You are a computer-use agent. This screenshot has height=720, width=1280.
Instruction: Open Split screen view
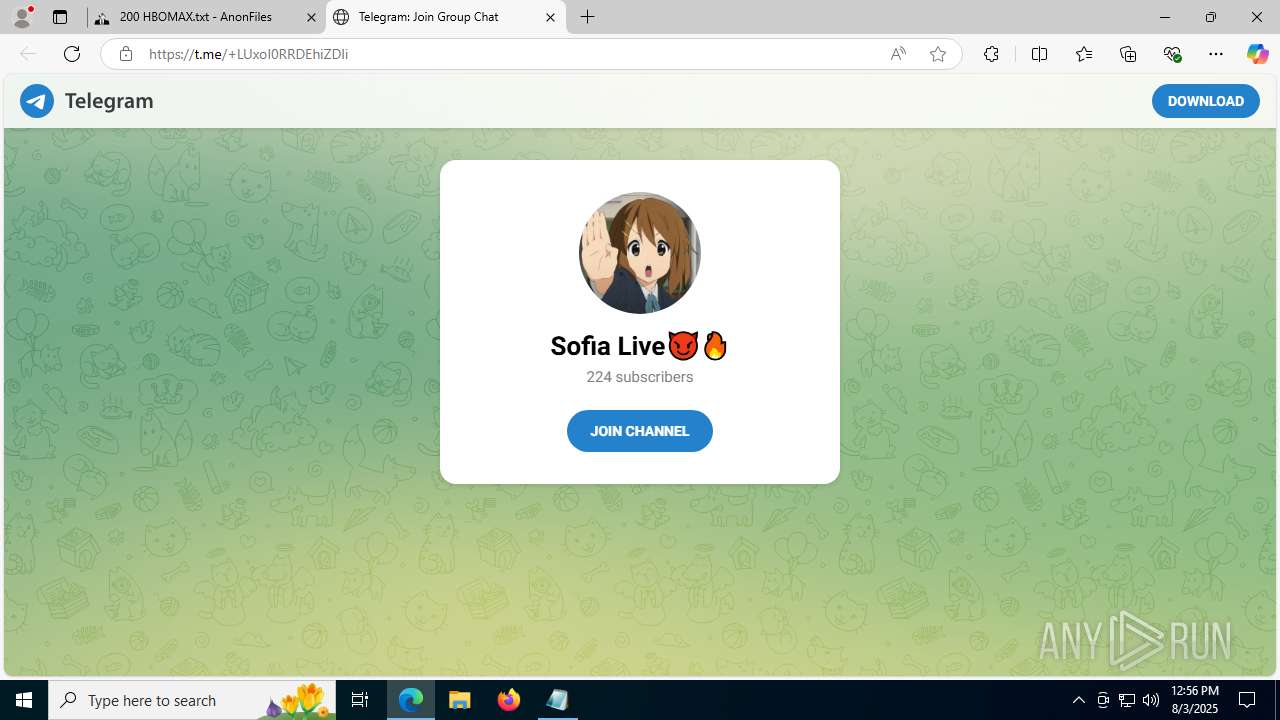1039,54
